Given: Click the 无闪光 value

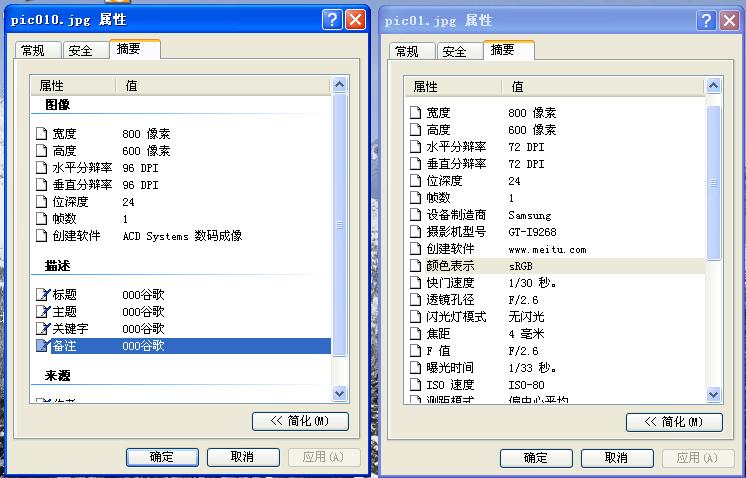Looking at the screenshot, I should click(526, 317).
